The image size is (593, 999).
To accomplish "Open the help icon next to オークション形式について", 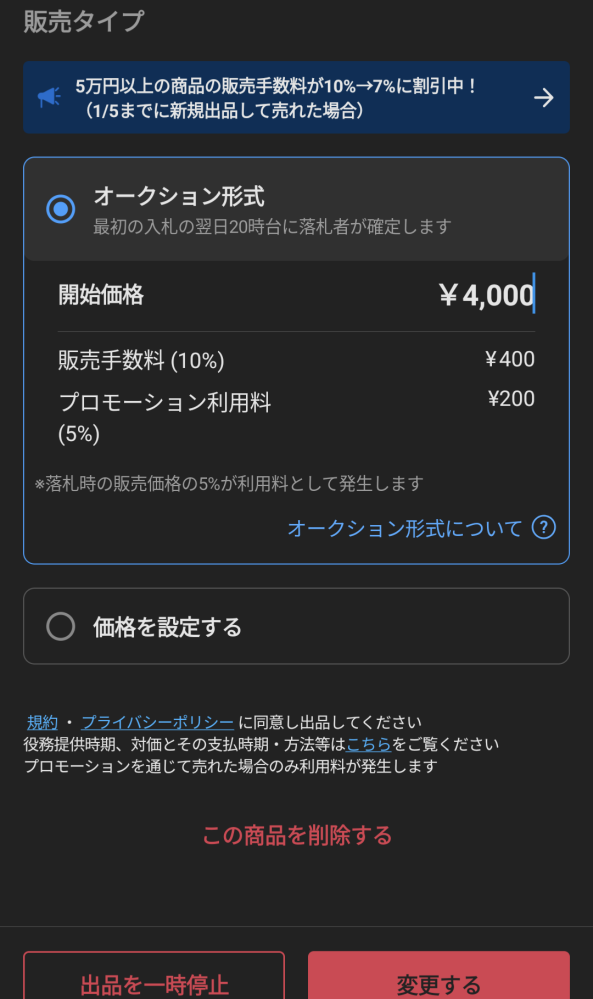I will 543,528.
